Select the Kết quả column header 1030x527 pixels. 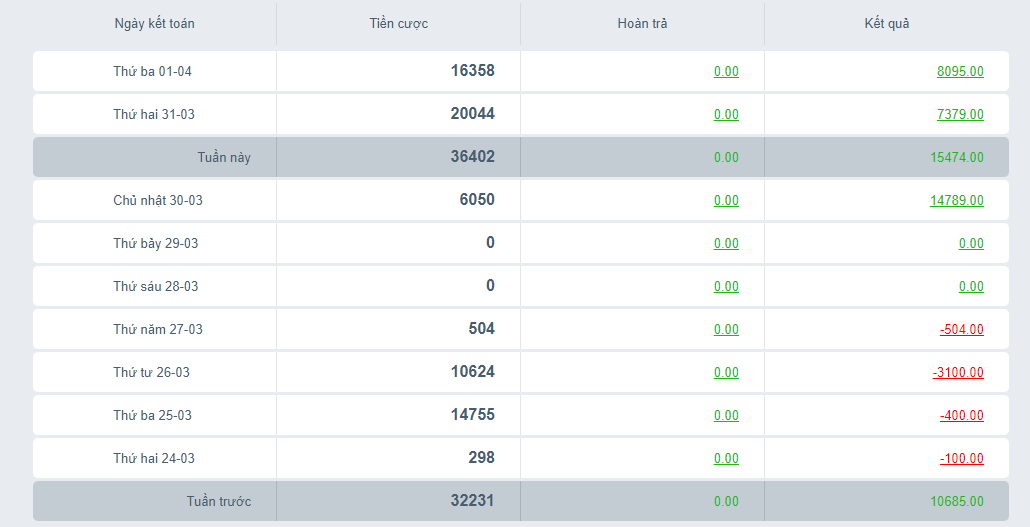click(x=886, y=24)
